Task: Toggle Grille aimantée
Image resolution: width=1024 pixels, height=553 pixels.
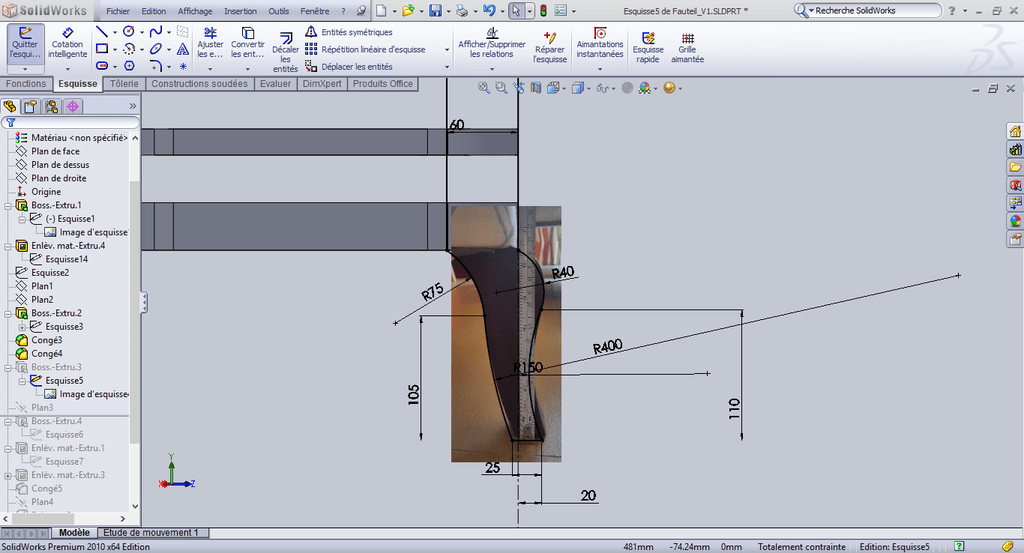Action: (688, 48)
